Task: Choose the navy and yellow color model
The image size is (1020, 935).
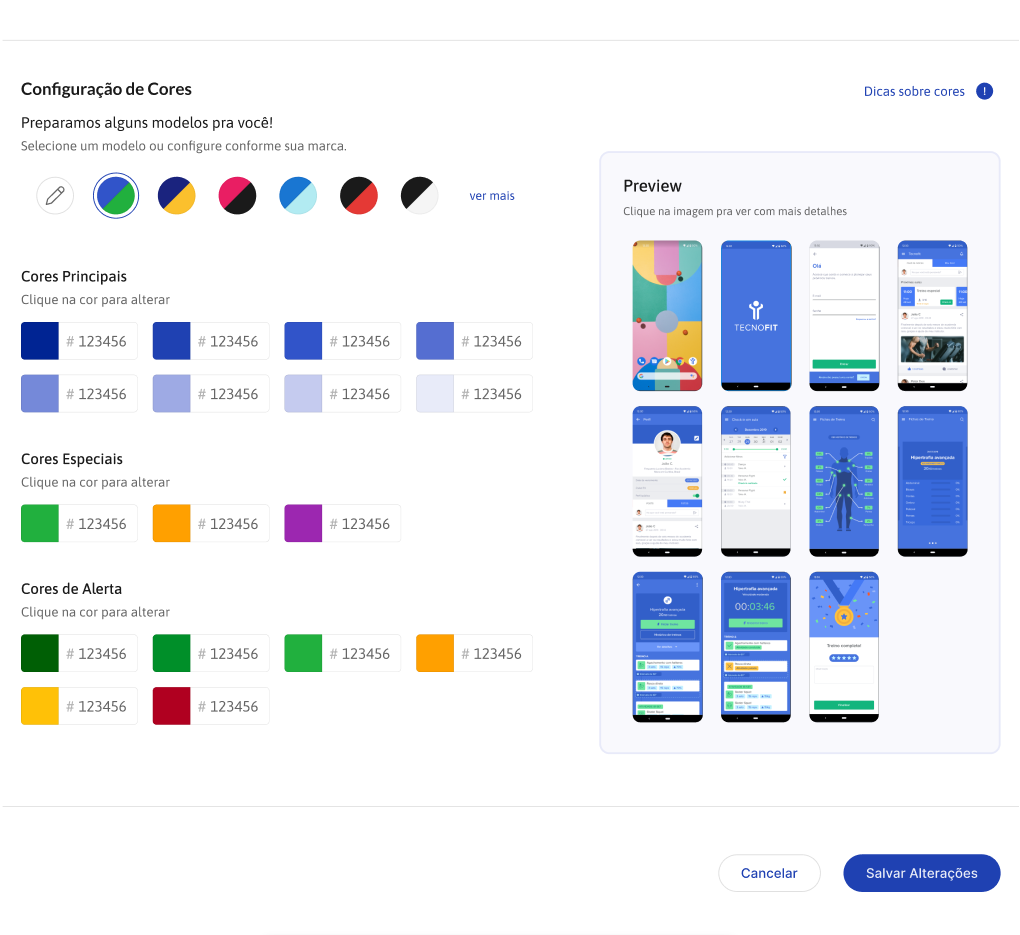Action: point(177,195)
